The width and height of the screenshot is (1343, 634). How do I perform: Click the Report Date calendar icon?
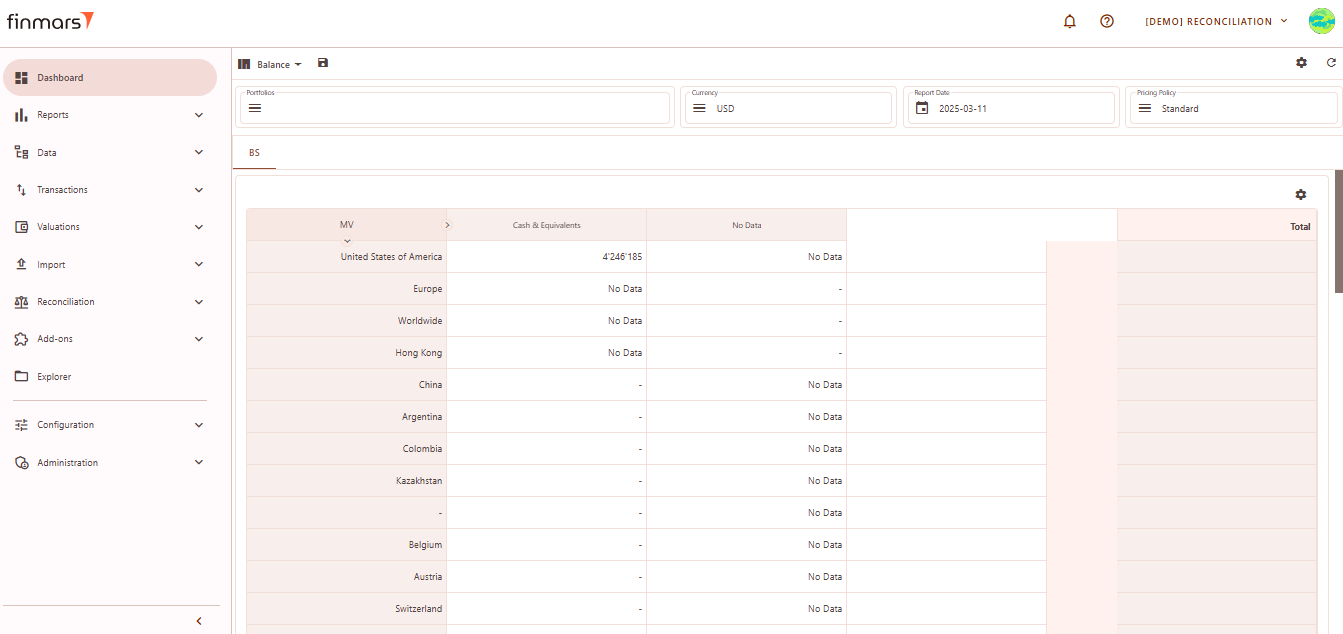[x=922, y=108]
